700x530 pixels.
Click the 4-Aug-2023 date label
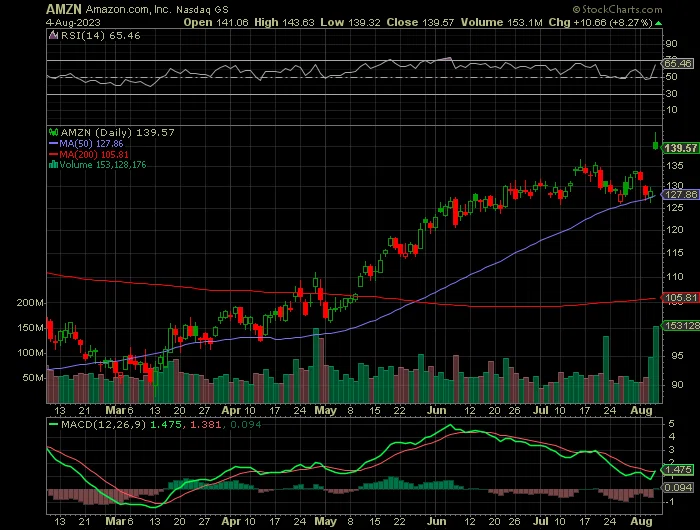coord(73,22)
